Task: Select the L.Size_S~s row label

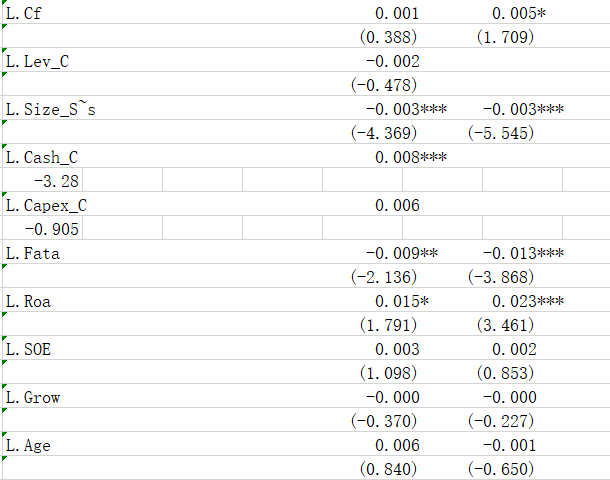Action: (50, 109)
